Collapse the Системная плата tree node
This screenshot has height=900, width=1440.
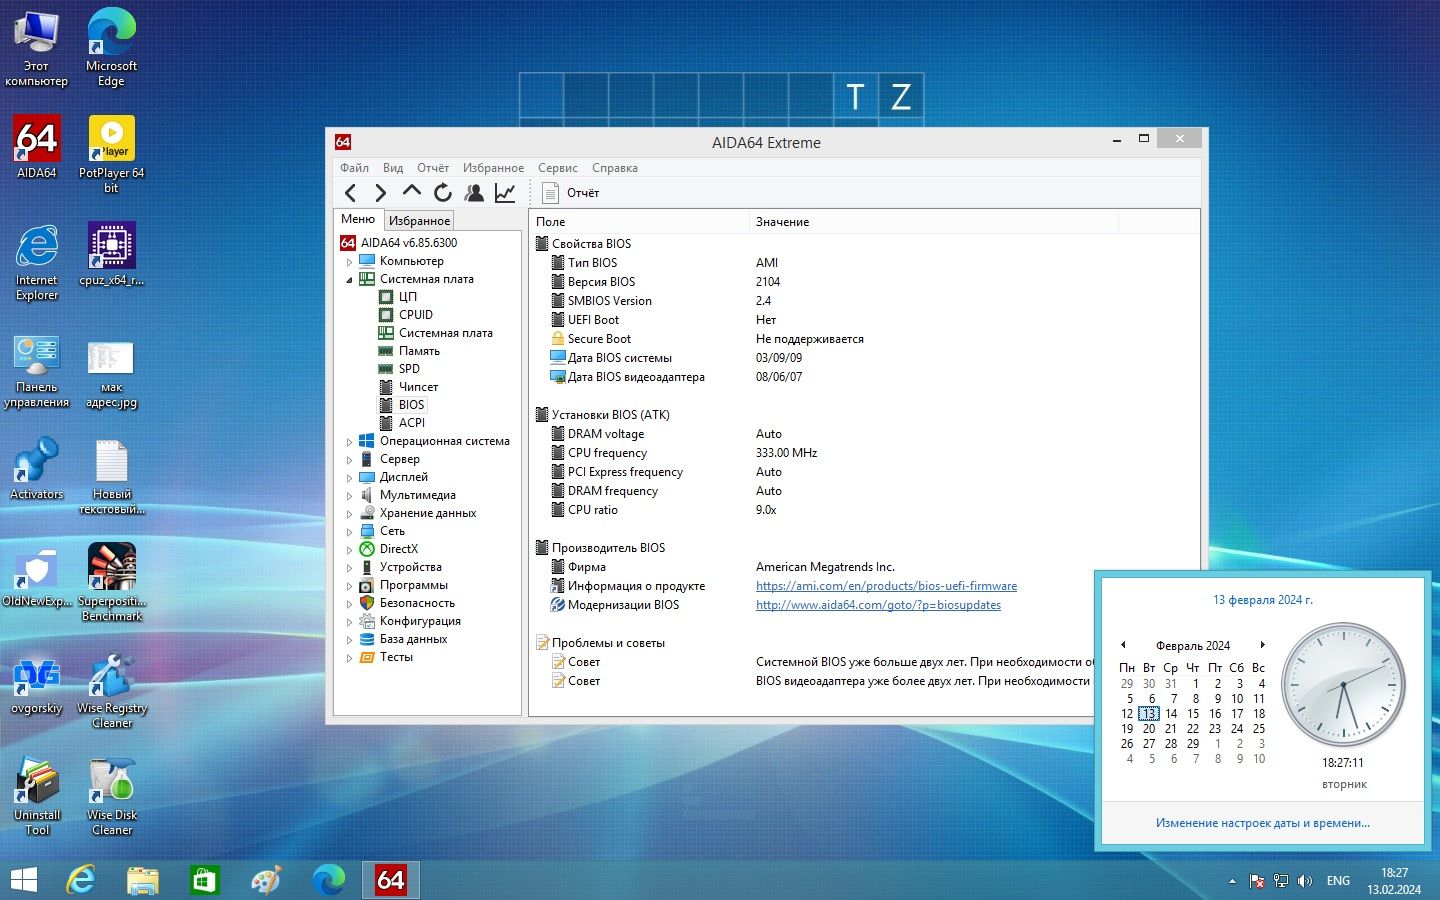(349, 280)
